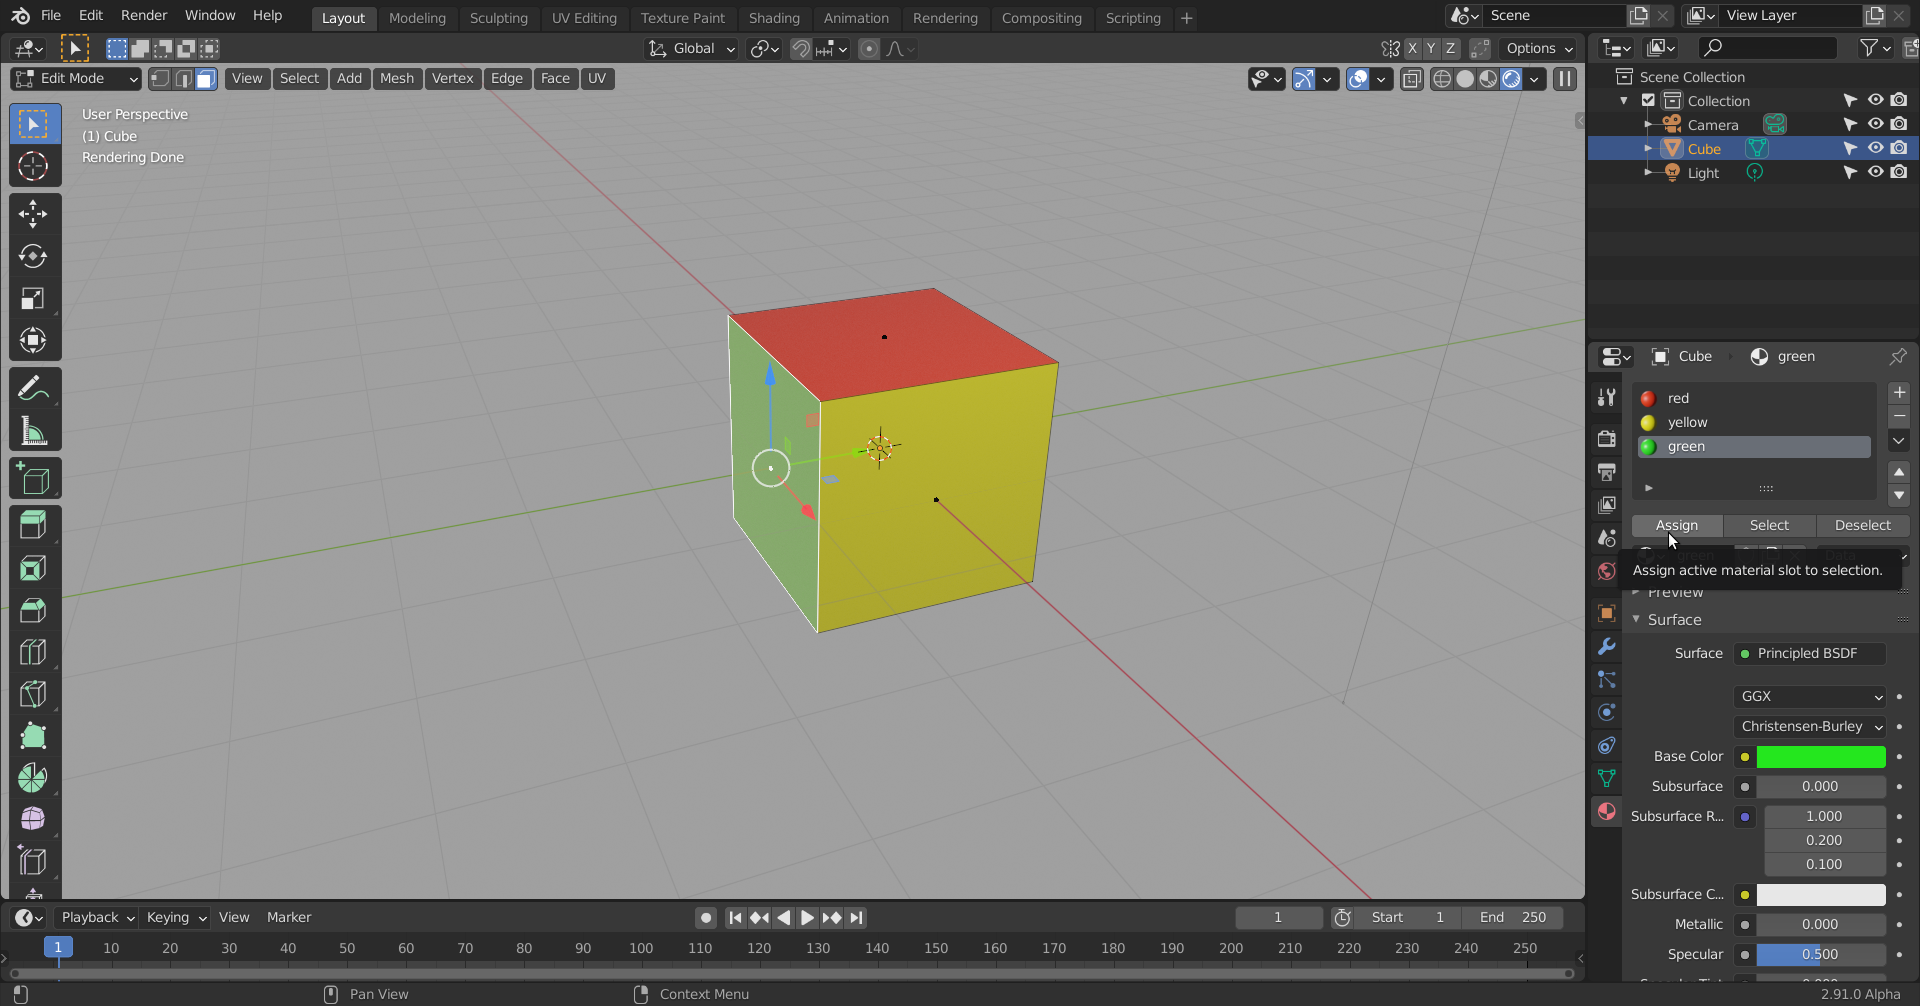The height and width of the screenshot is (1006, 1920).
Task: Select the Move tool
Action: click(34, 213)
